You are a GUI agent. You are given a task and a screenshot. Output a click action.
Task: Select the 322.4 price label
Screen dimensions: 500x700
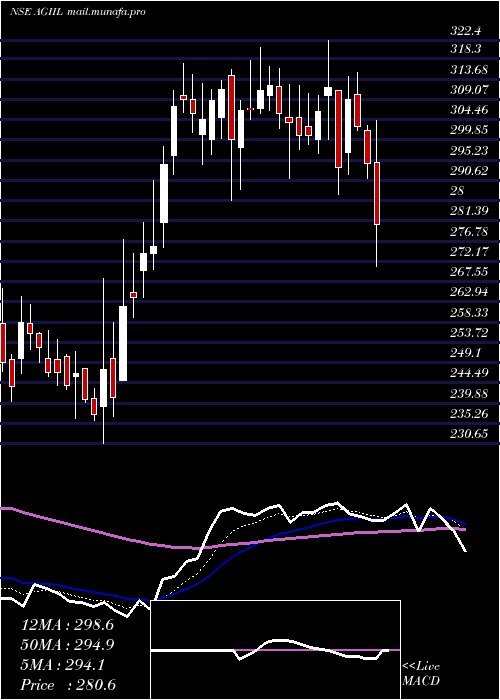pyautogui.click(x=466, y=31)
